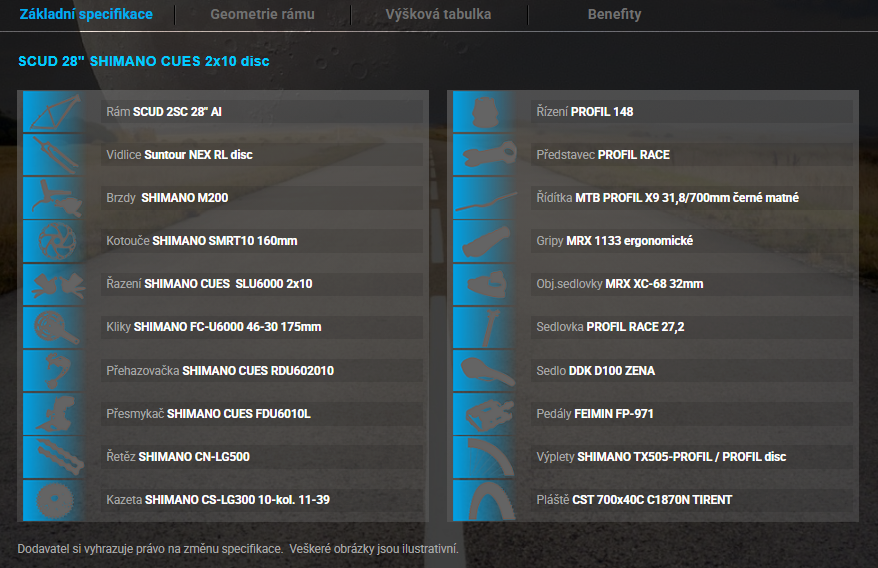Select the Kazeta SHIMANO CS-LG300 row
This screenshot has height=568, width=878.
(262, 500)
